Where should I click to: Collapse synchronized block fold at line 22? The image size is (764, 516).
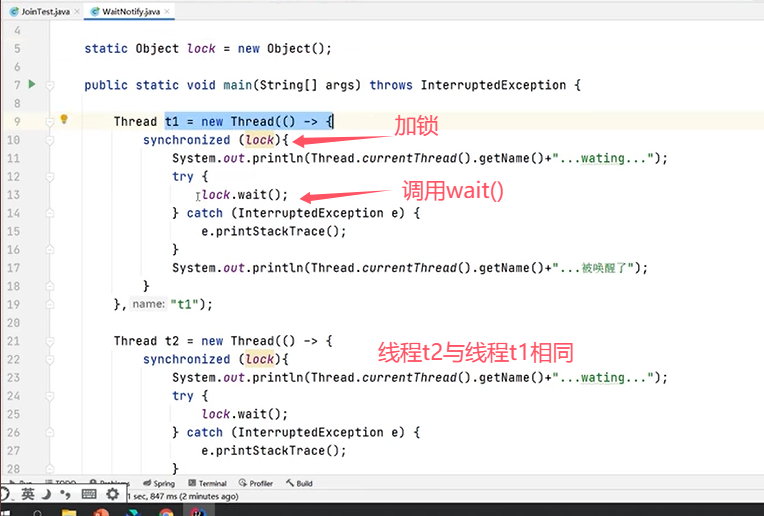point(50,360)
